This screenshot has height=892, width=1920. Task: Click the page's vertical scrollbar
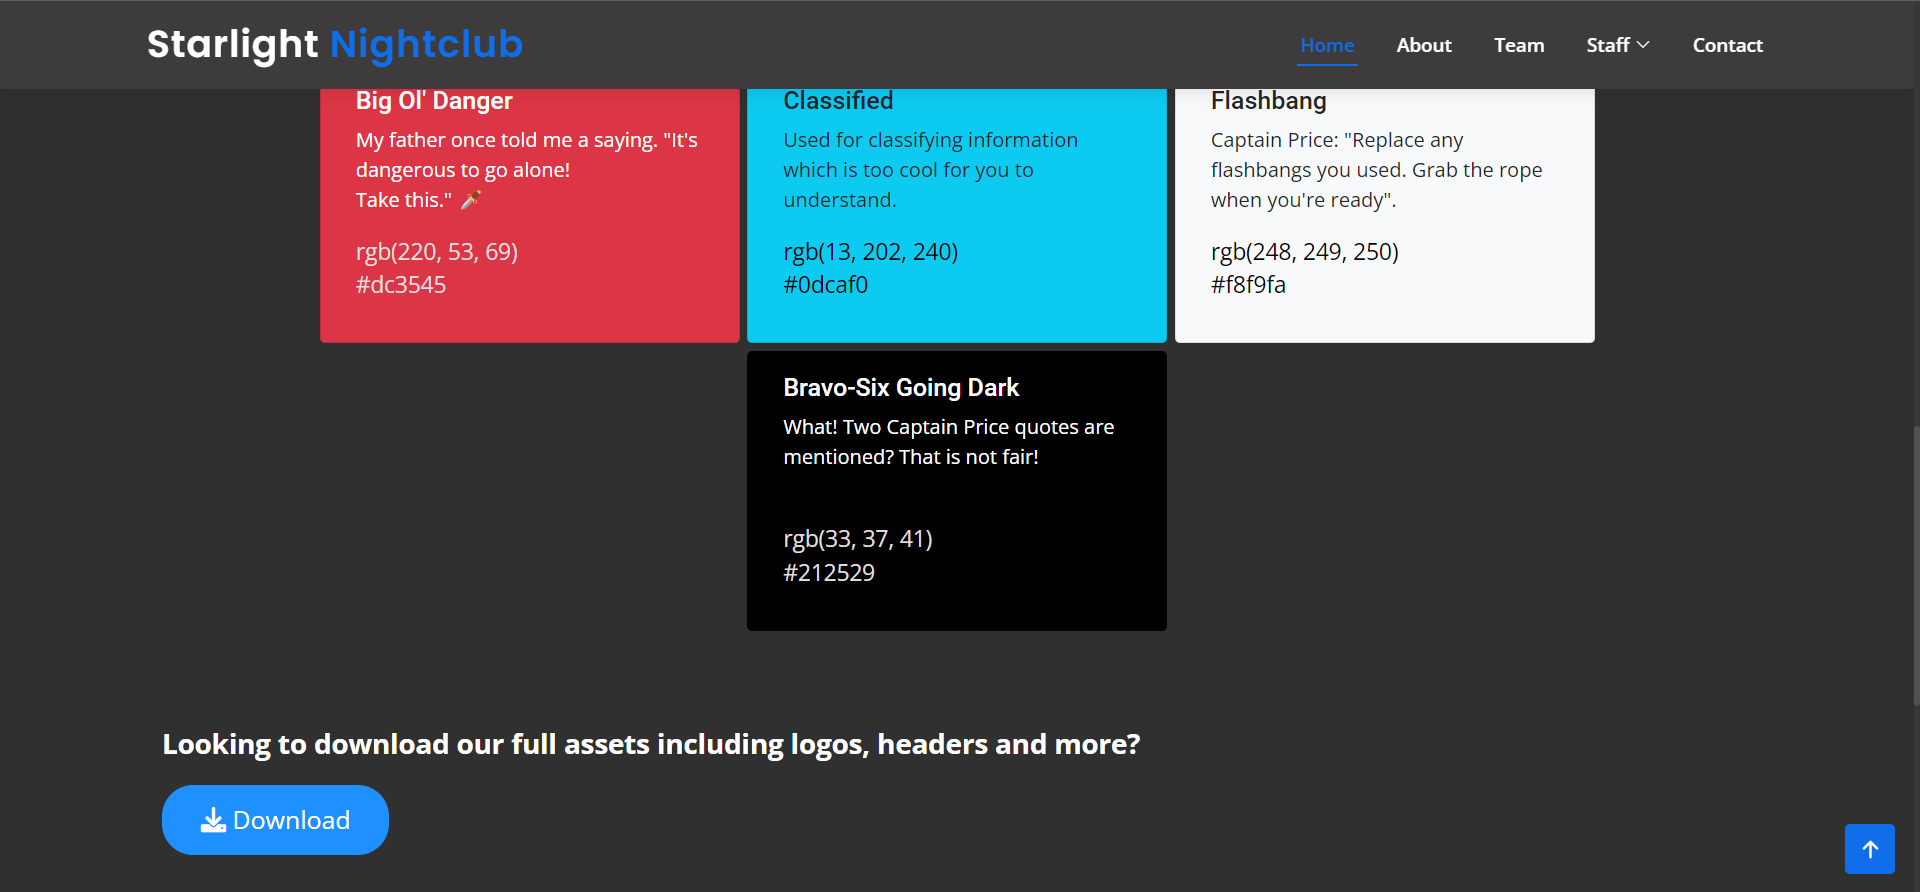coord(1915,565)
